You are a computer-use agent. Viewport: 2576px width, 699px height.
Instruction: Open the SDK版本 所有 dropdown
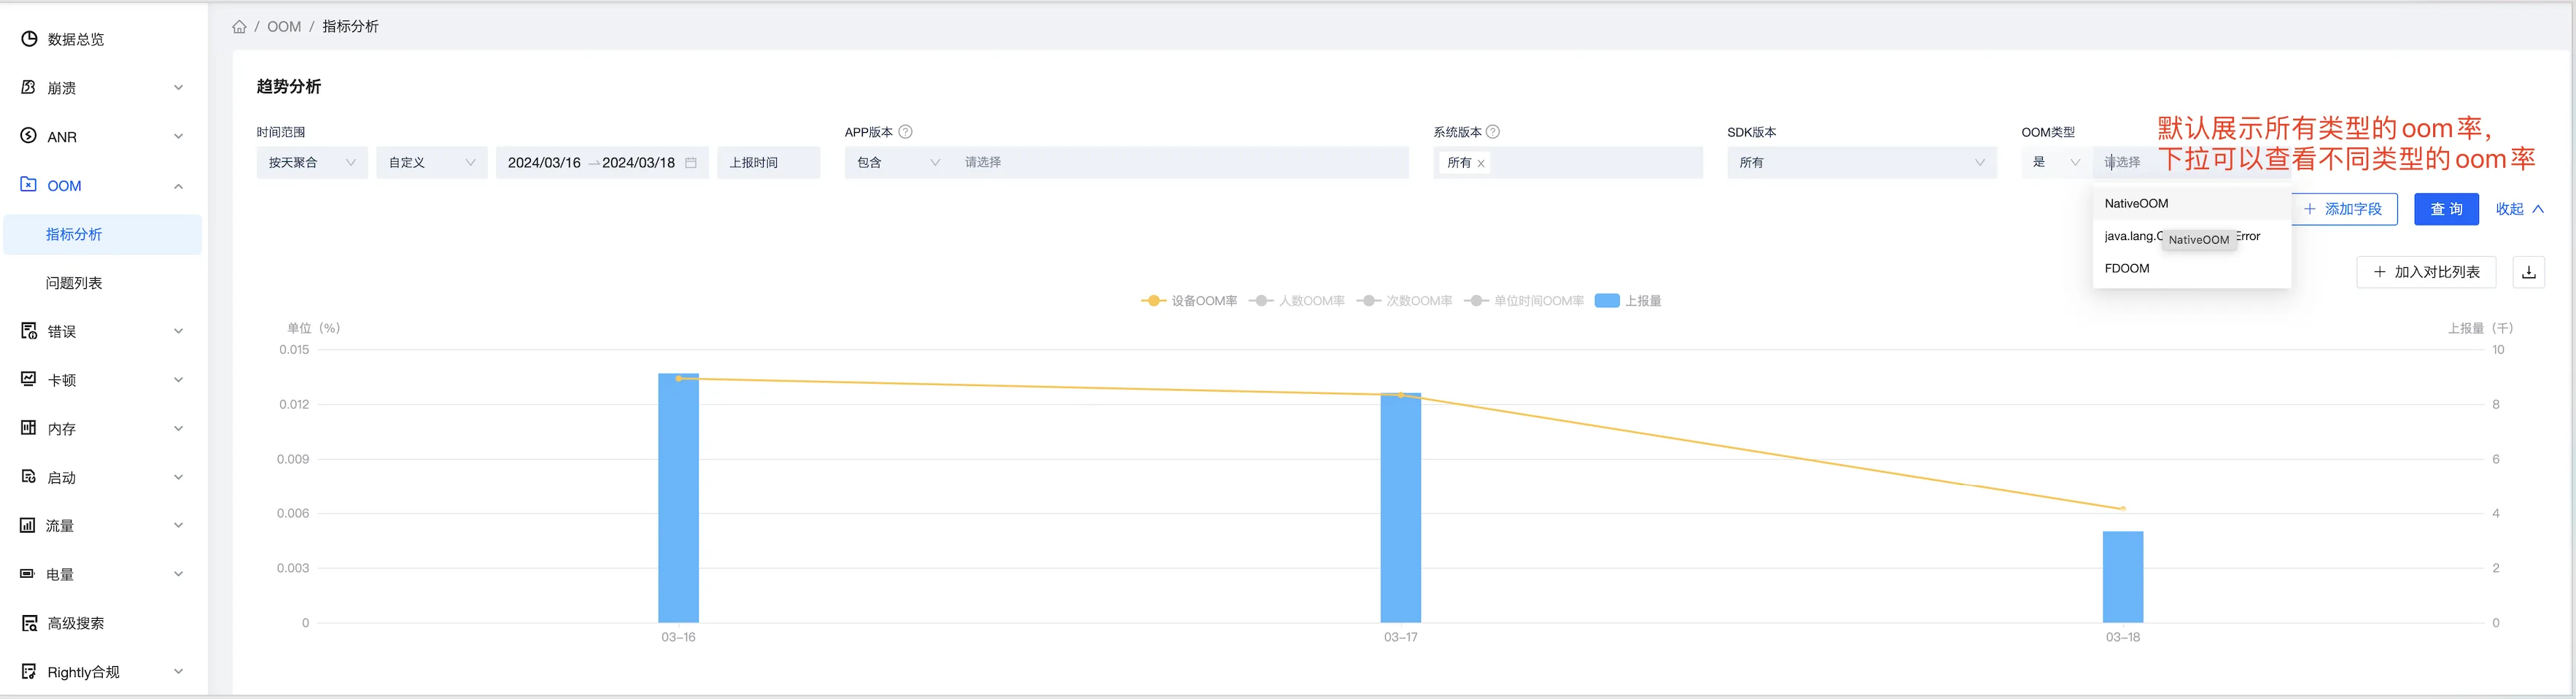point(1862,162)
